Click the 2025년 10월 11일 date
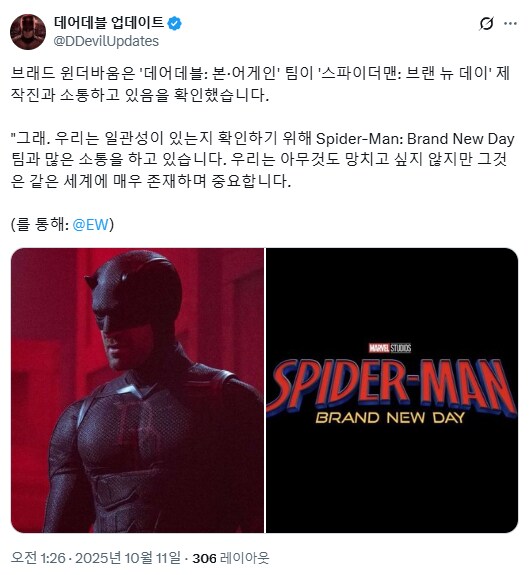The height and width of the screenshot is (575, 532). [128, 558]
